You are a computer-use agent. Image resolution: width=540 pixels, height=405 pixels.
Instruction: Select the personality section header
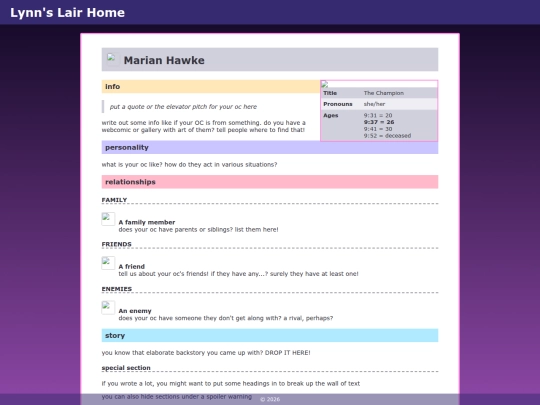click(270, 147)
